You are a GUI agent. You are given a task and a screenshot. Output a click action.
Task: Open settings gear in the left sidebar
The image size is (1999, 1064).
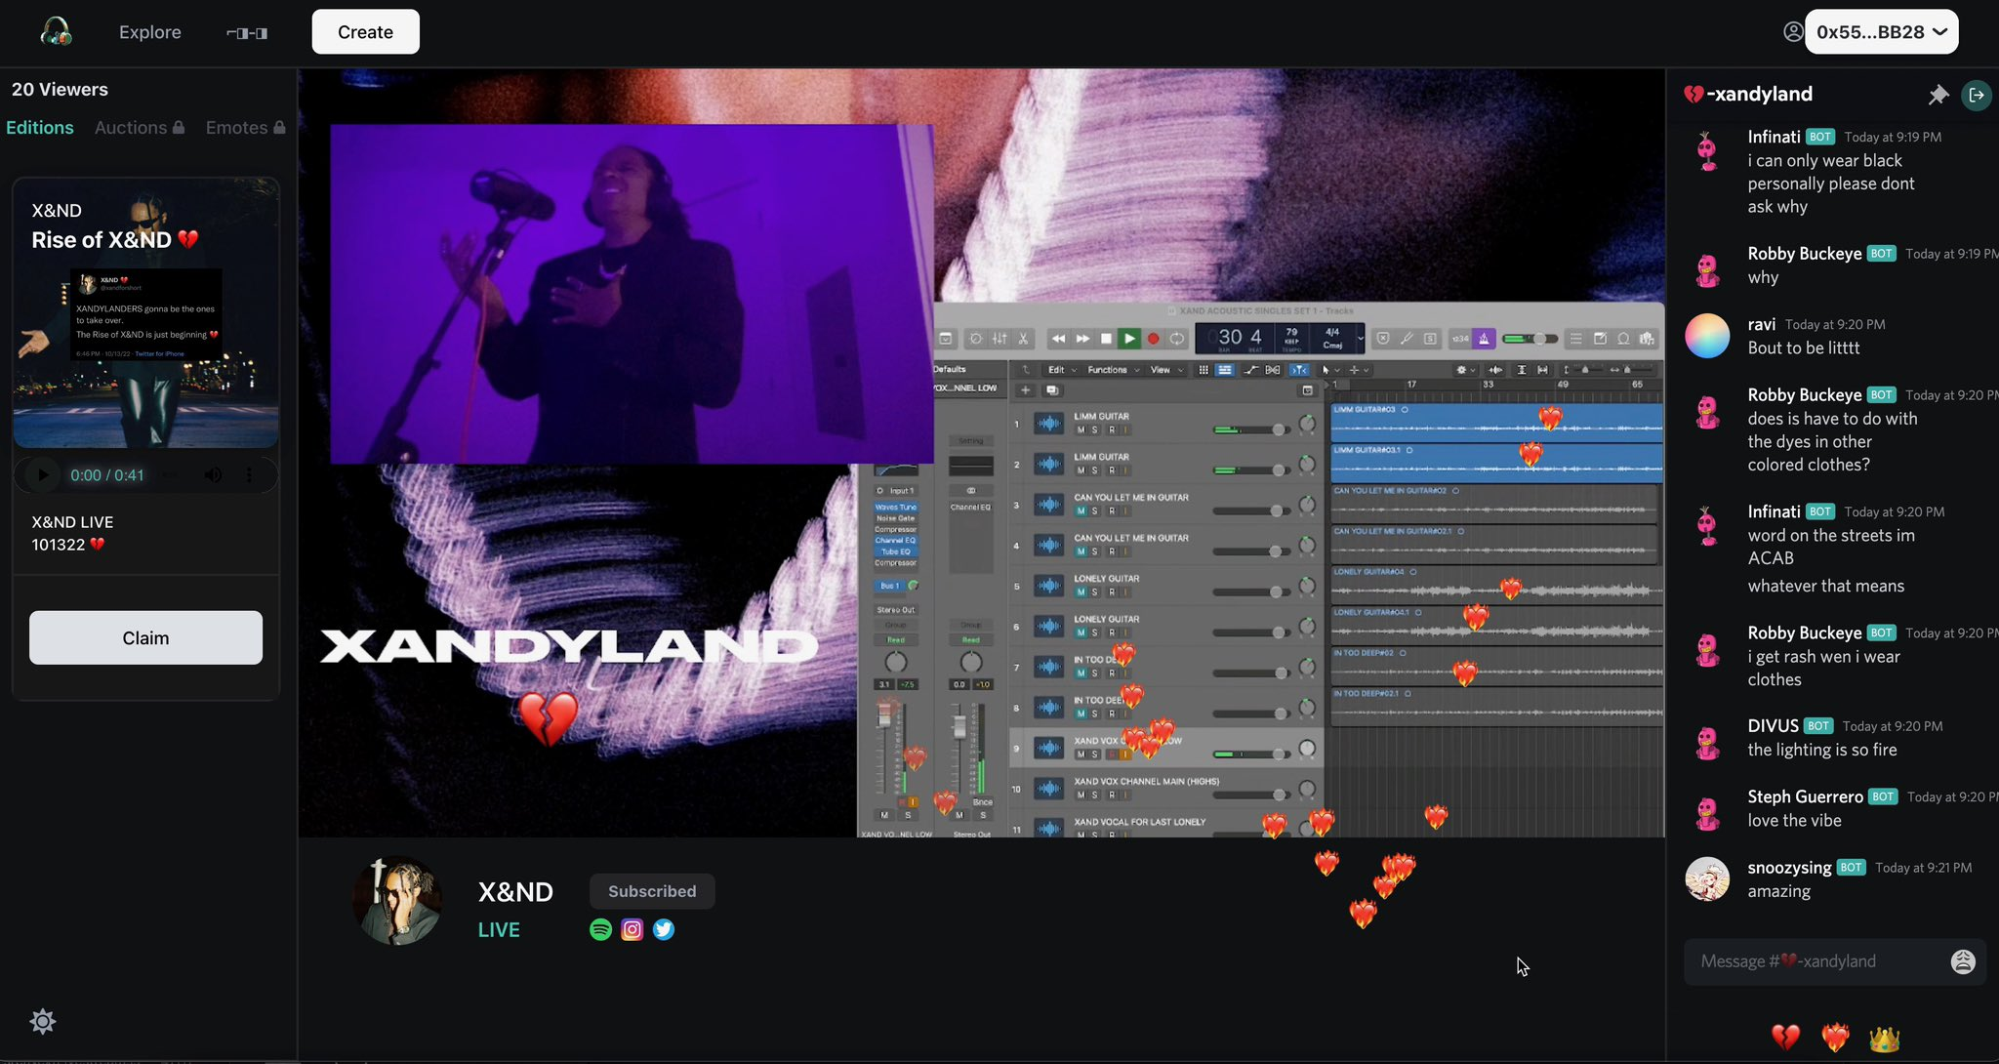pos(43,1021)
